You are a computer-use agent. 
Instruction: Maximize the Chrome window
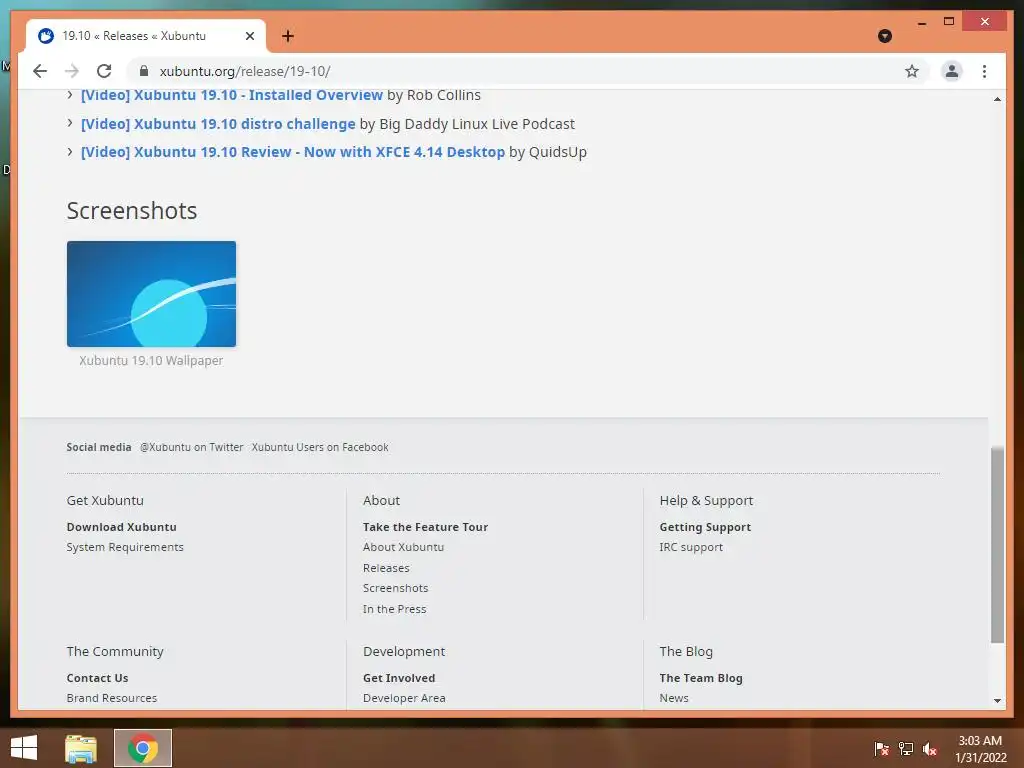(949, 22)
